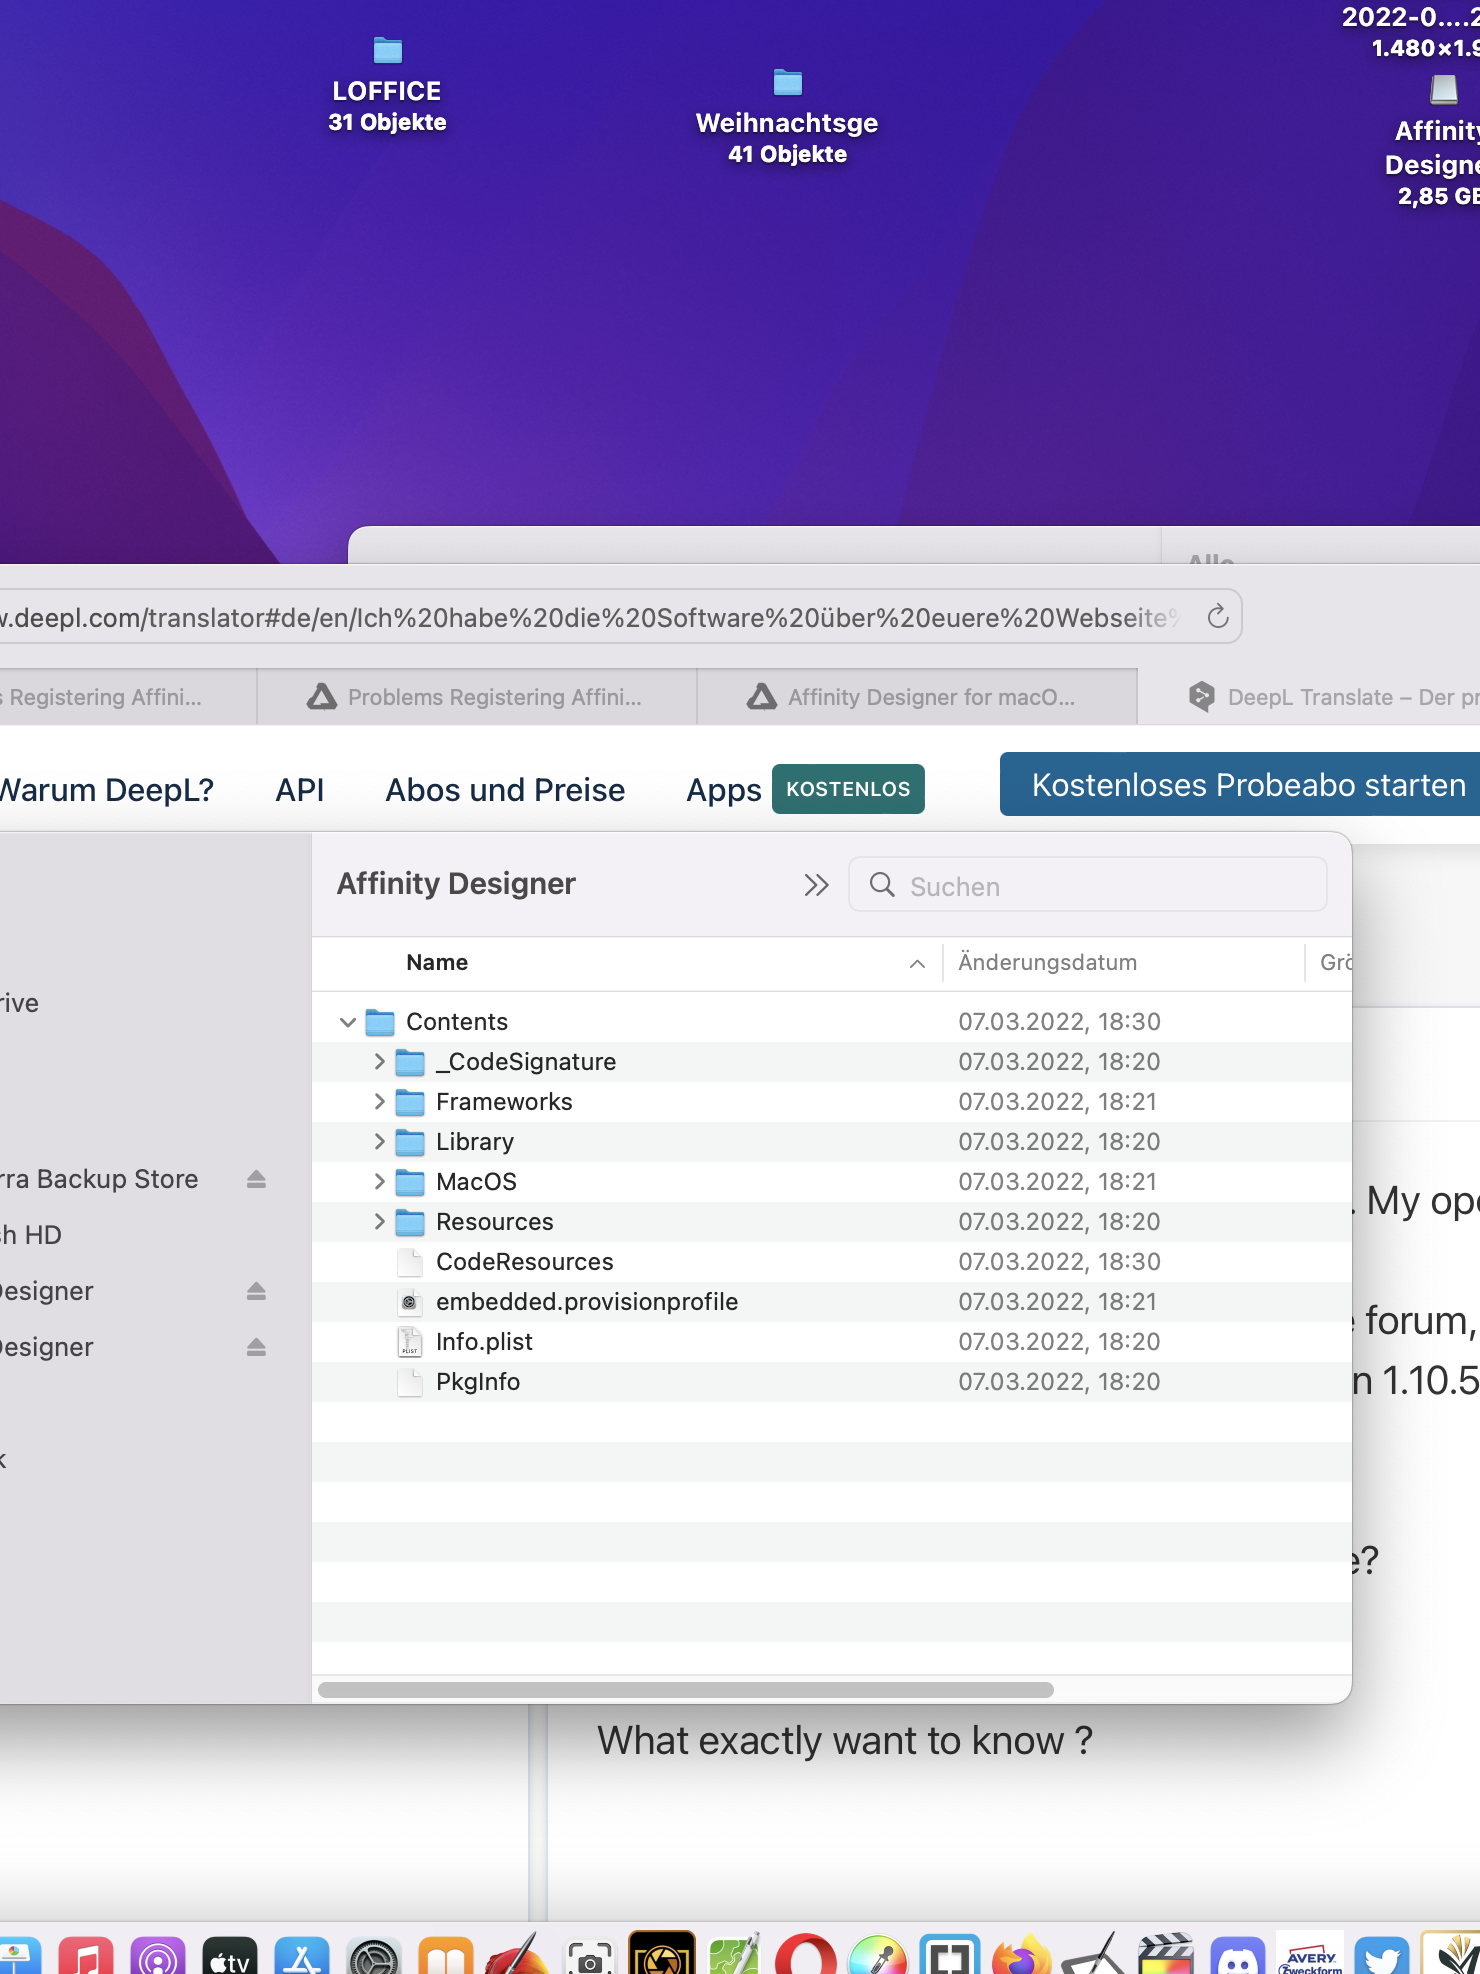Open the middle Problems Registering Affini... tab
This screenshot has height=1974, width=1480.
(476, 697)
